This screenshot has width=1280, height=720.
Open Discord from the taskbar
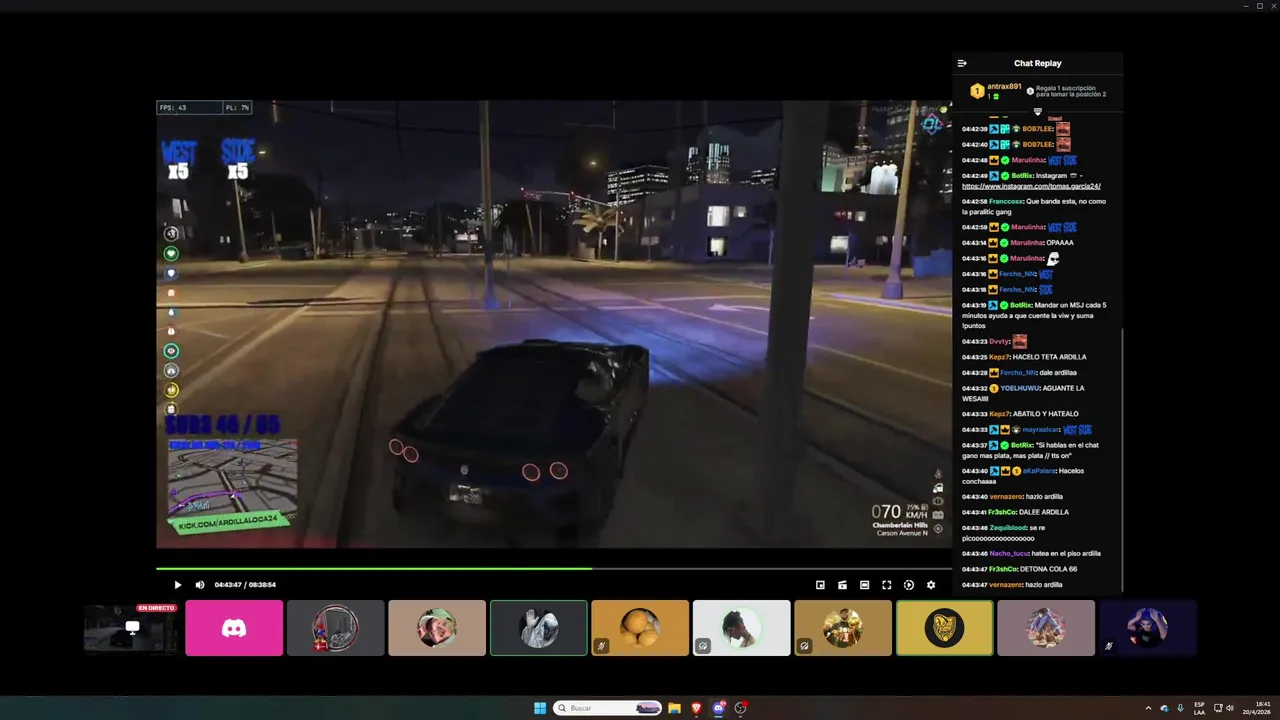click(x=718, y=708)
